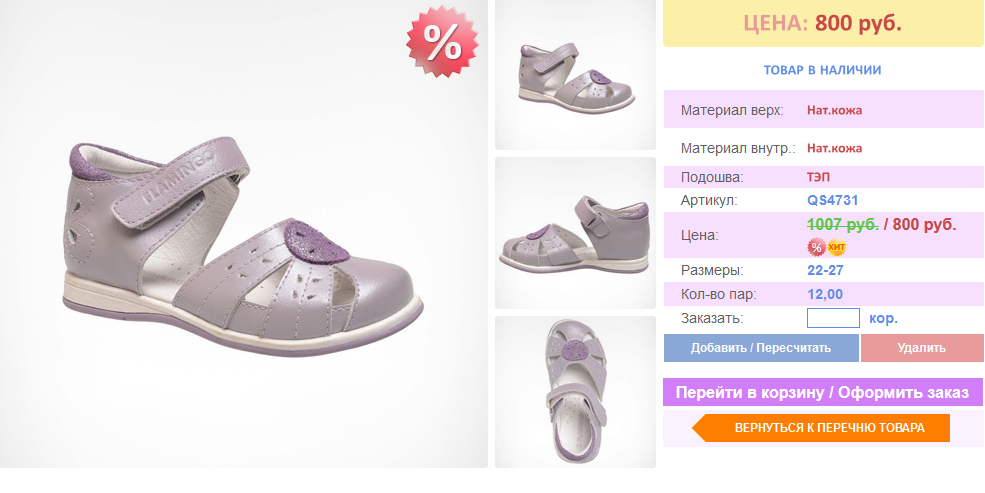Go to cart via Перейти в корзину button

pyautogui.click(x=822, y=393)
